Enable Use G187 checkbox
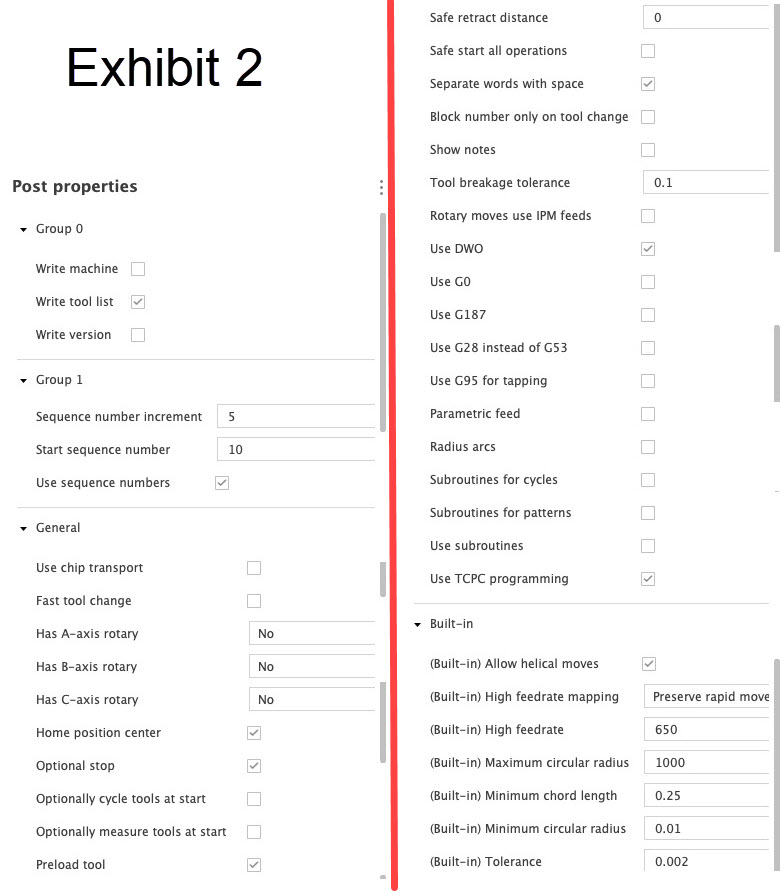The height and width of the screenshot is (892, 780). pos(648,315)
